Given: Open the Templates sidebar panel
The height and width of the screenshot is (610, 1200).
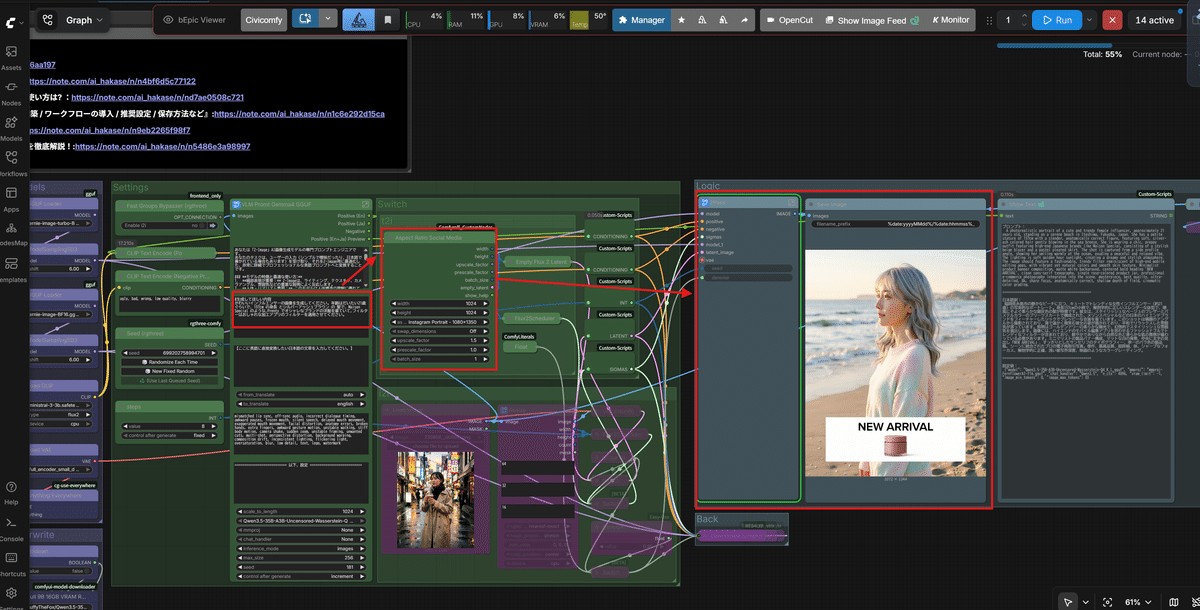Looking at the screenshot, I should pos(11,269).
